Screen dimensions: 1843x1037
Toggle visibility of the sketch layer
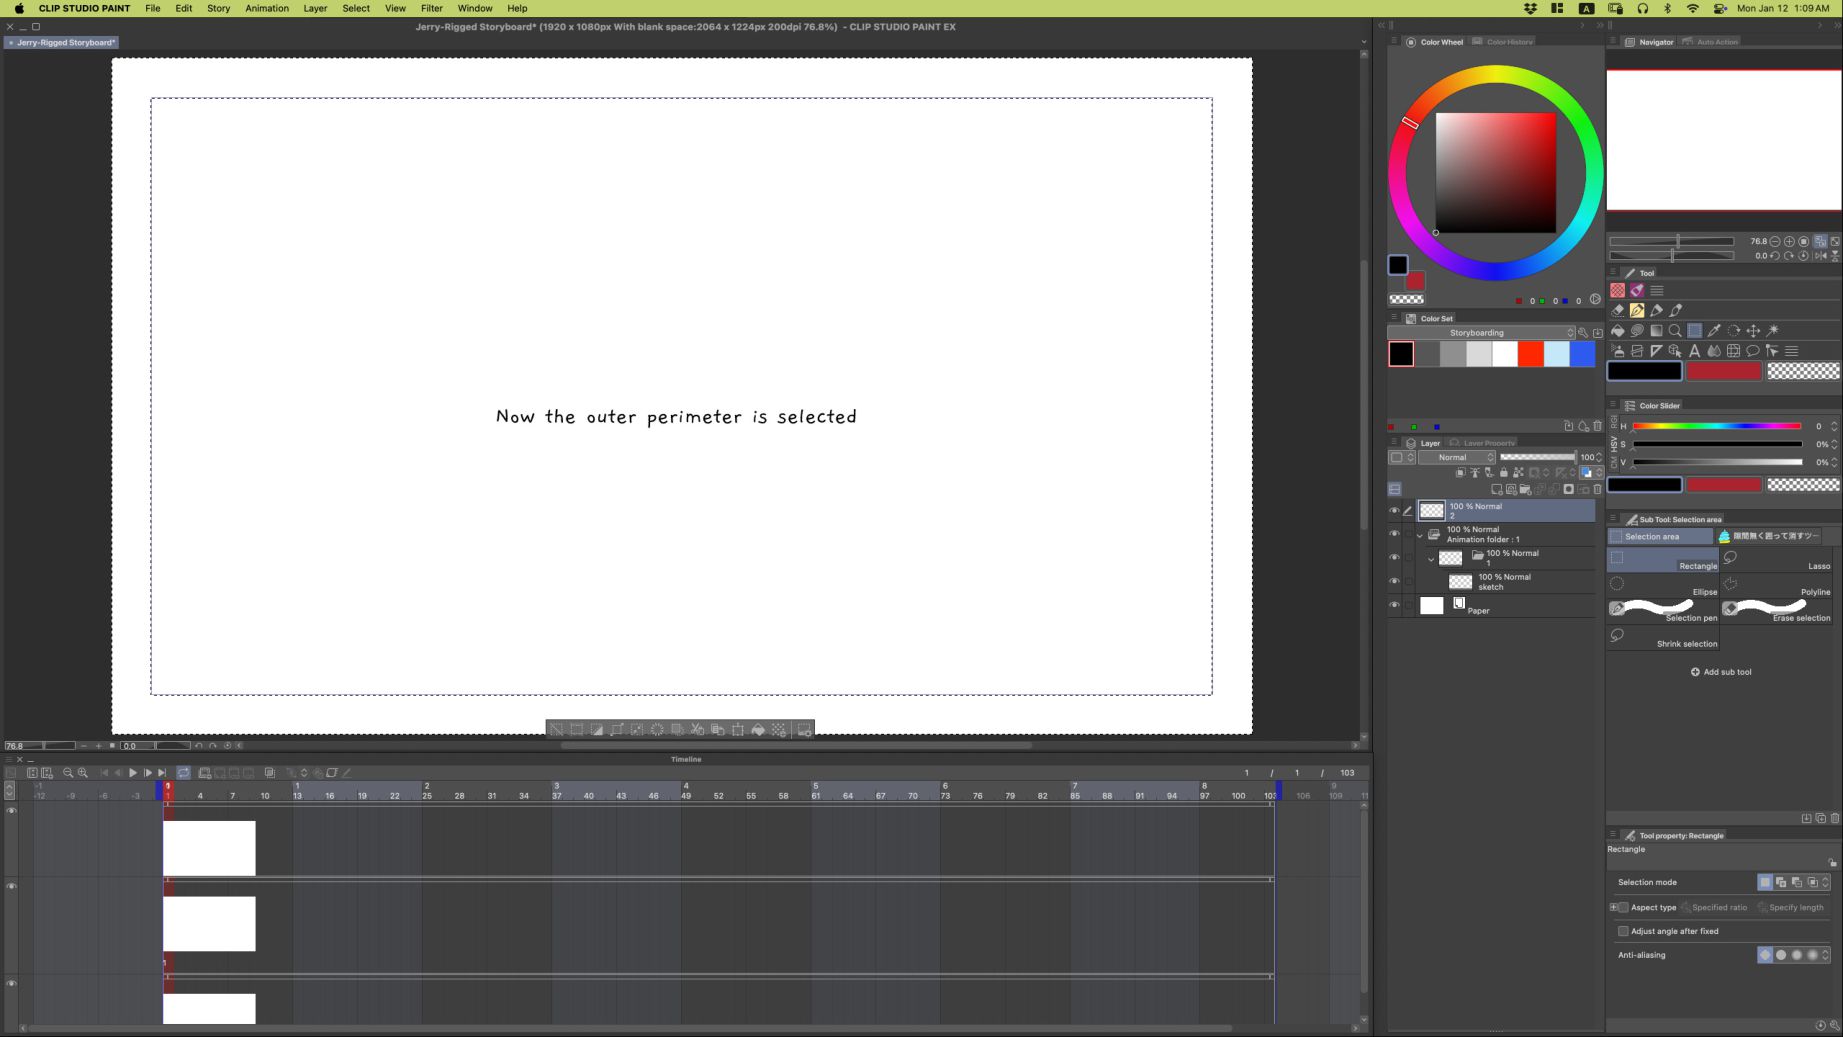(x=1394, y=581)
